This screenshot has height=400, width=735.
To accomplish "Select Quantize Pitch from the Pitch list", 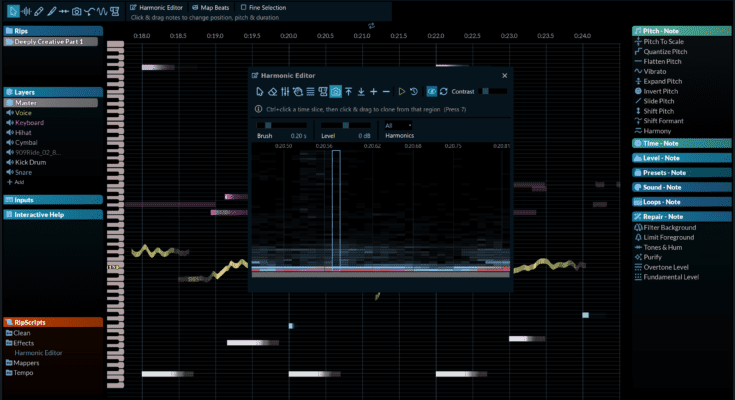I will [670, 51].
